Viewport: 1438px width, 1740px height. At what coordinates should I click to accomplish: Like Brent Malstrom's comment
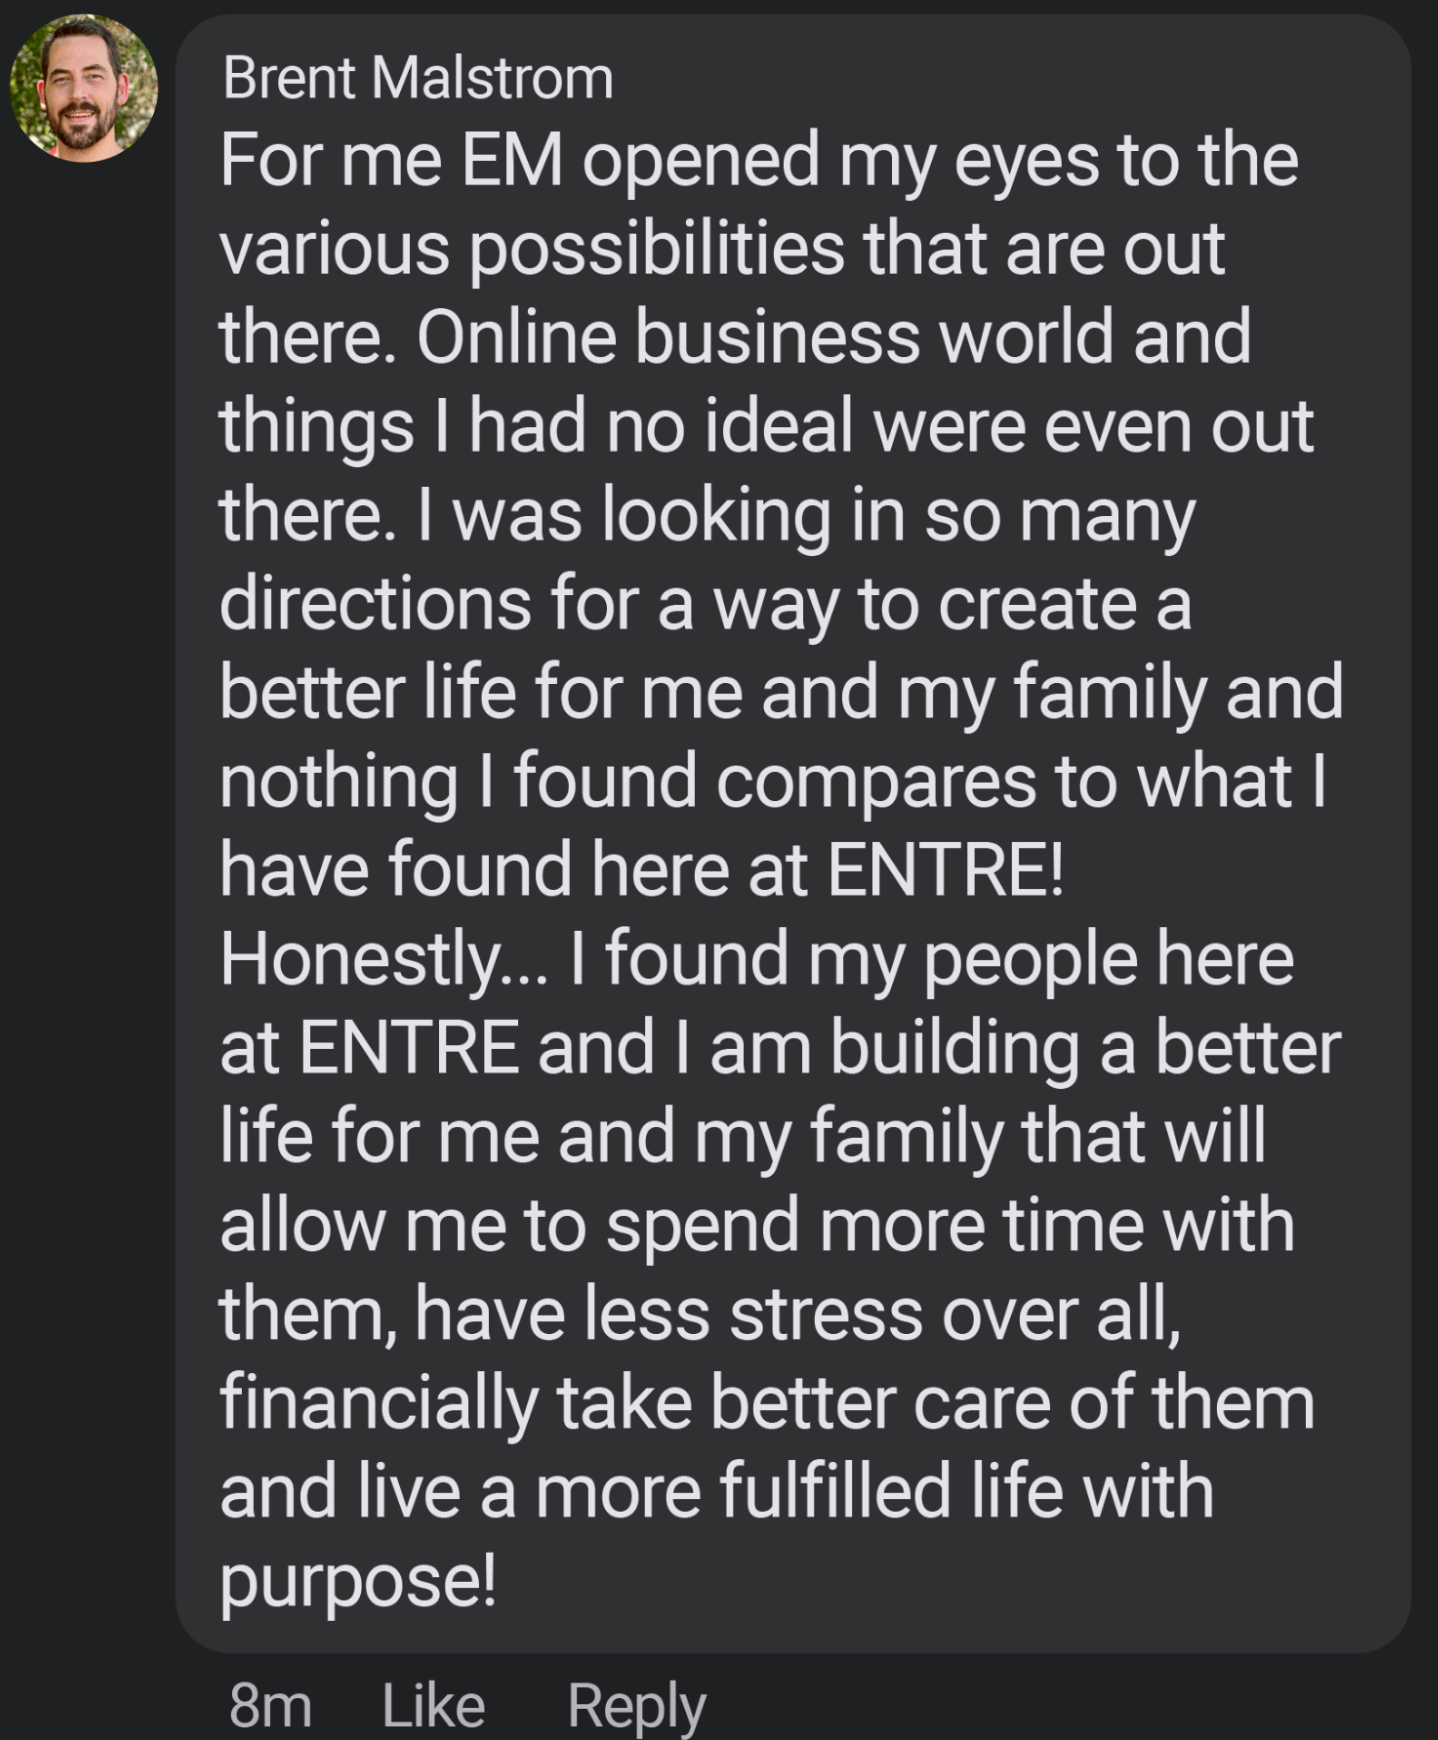(433, 1705)
